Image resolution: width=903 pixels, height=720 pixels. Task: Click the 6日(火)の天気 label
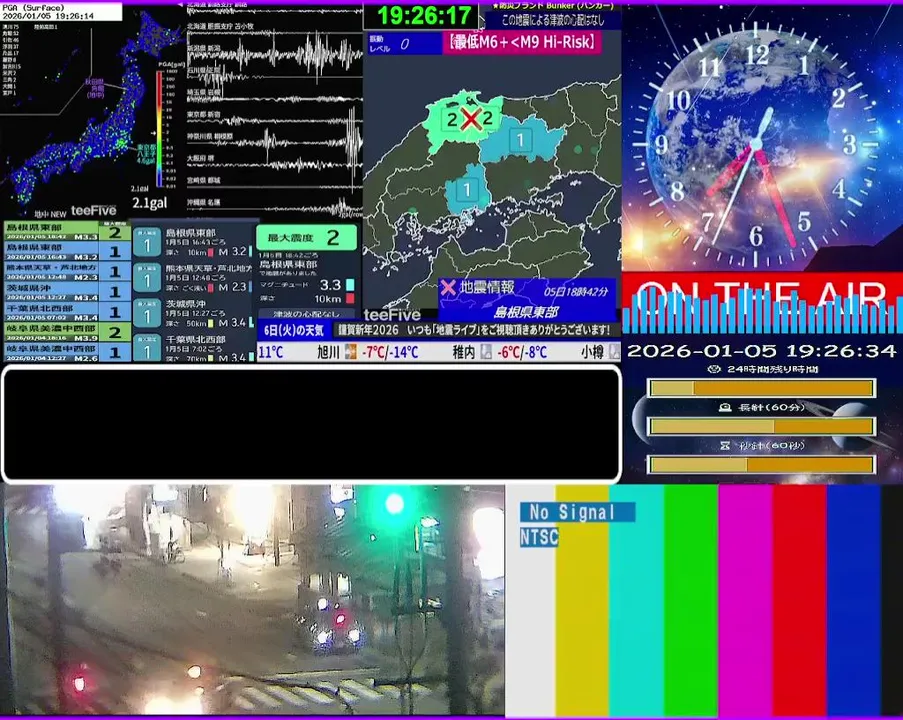pyautogui.click(x=294, y=330)
